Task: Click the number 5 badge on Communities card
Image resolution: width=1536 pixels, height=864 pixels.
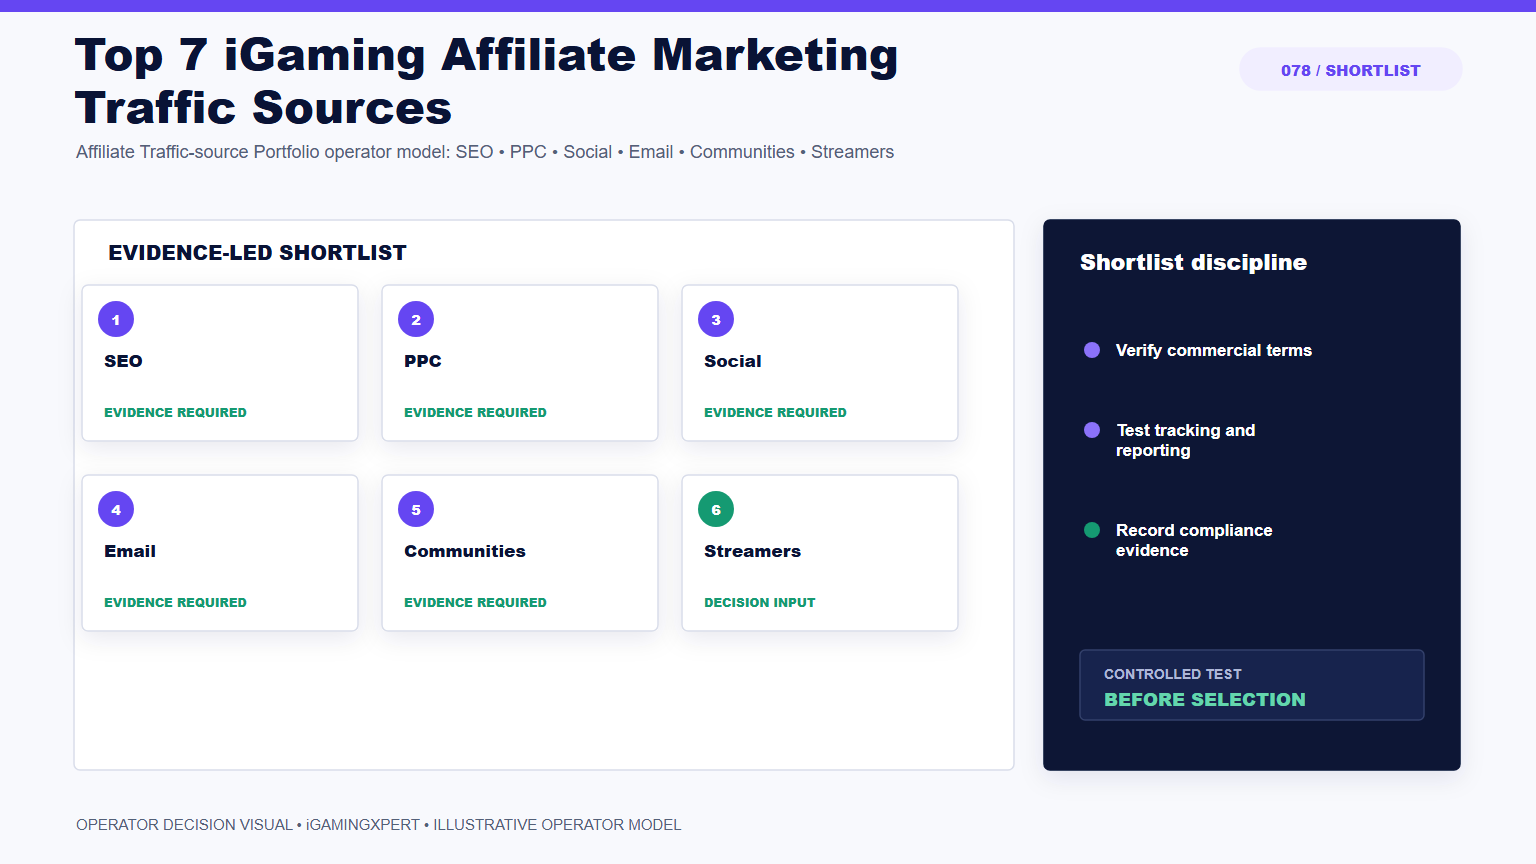Action: click(x=416, y=510)
